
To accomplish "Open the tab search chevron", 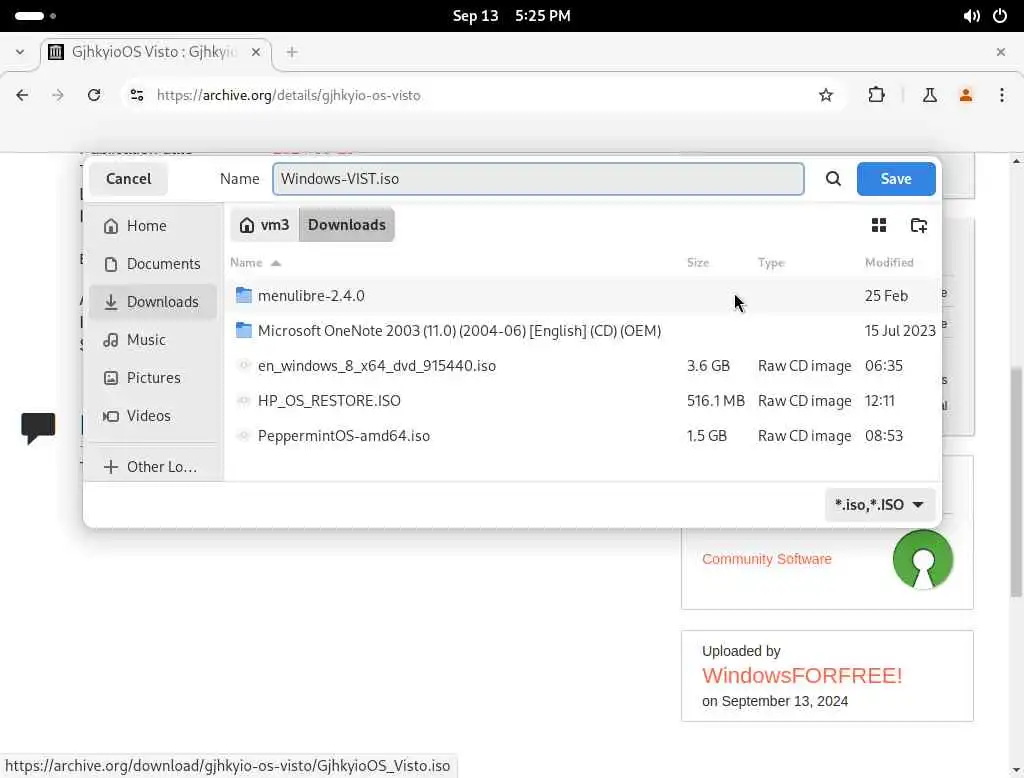I will [x=20, y=52].
